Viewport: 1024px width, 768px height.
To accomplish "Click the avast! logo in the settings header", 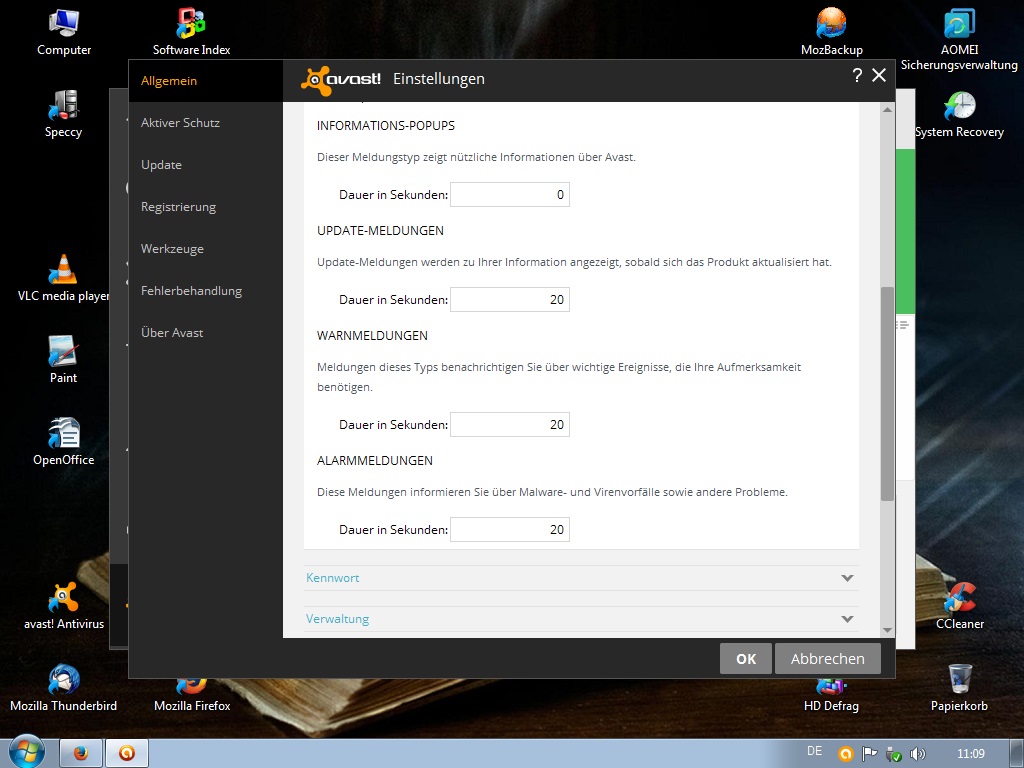I will point(340,80).
